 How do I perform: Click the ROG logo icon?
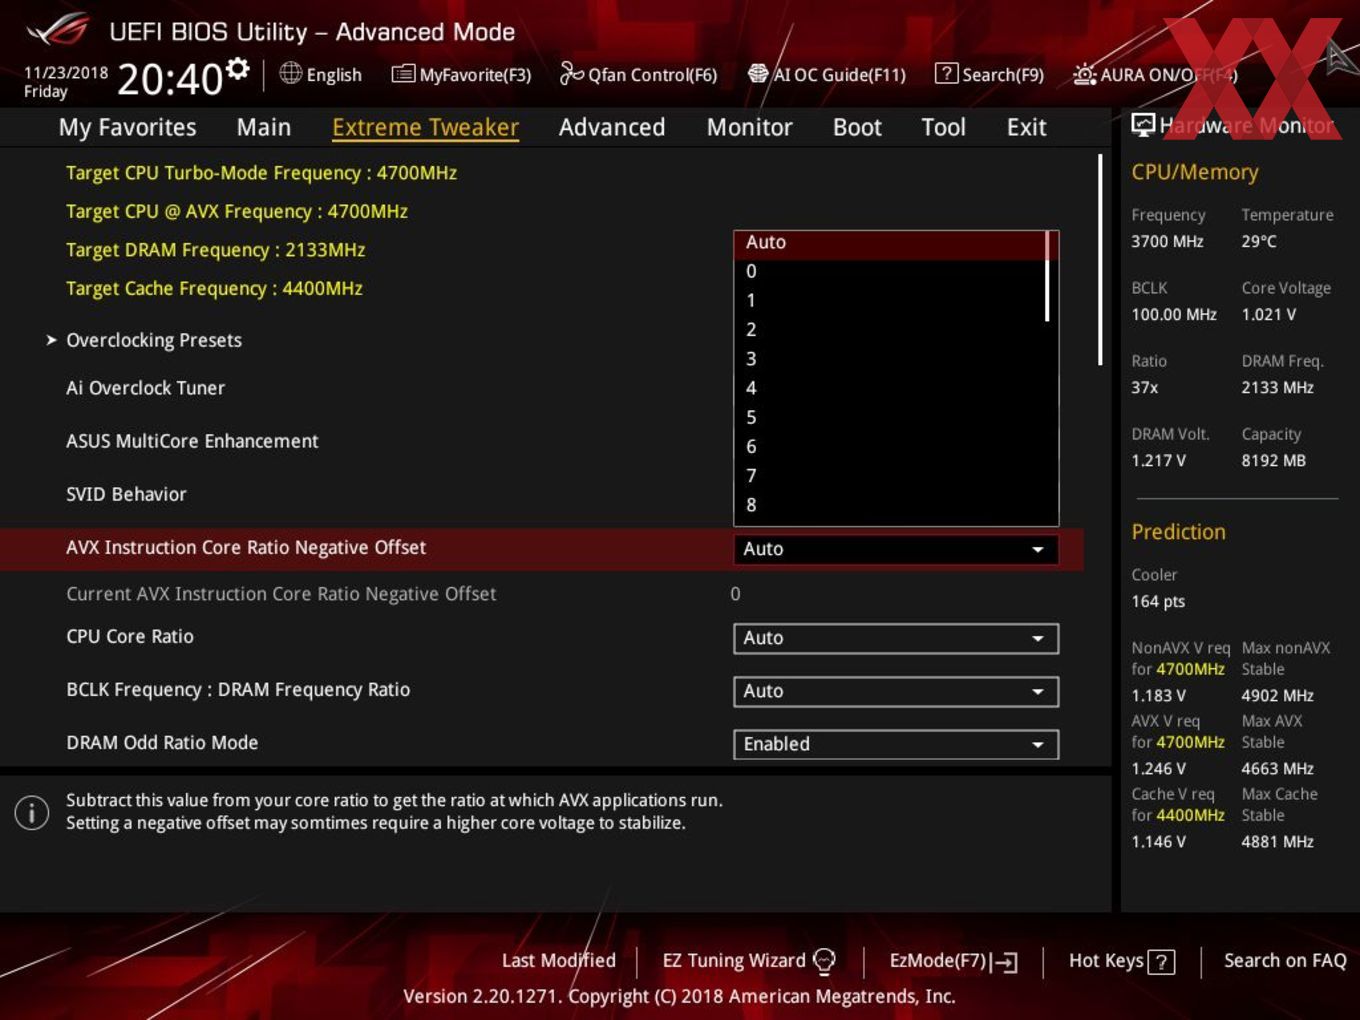coord(58,30)
